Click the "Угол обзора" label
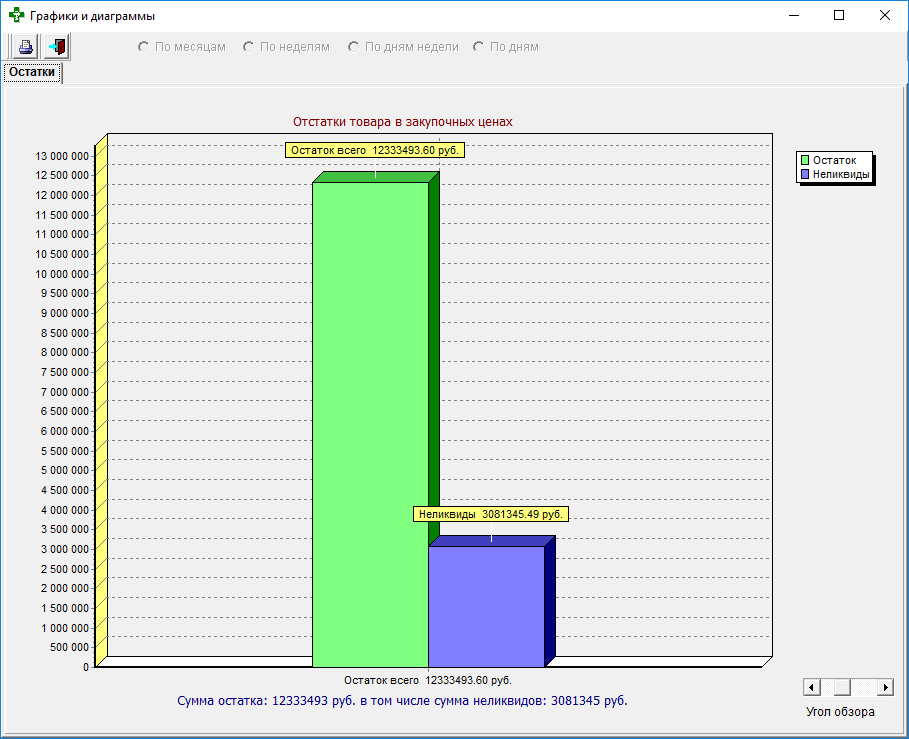 click(x=840, y=712)
